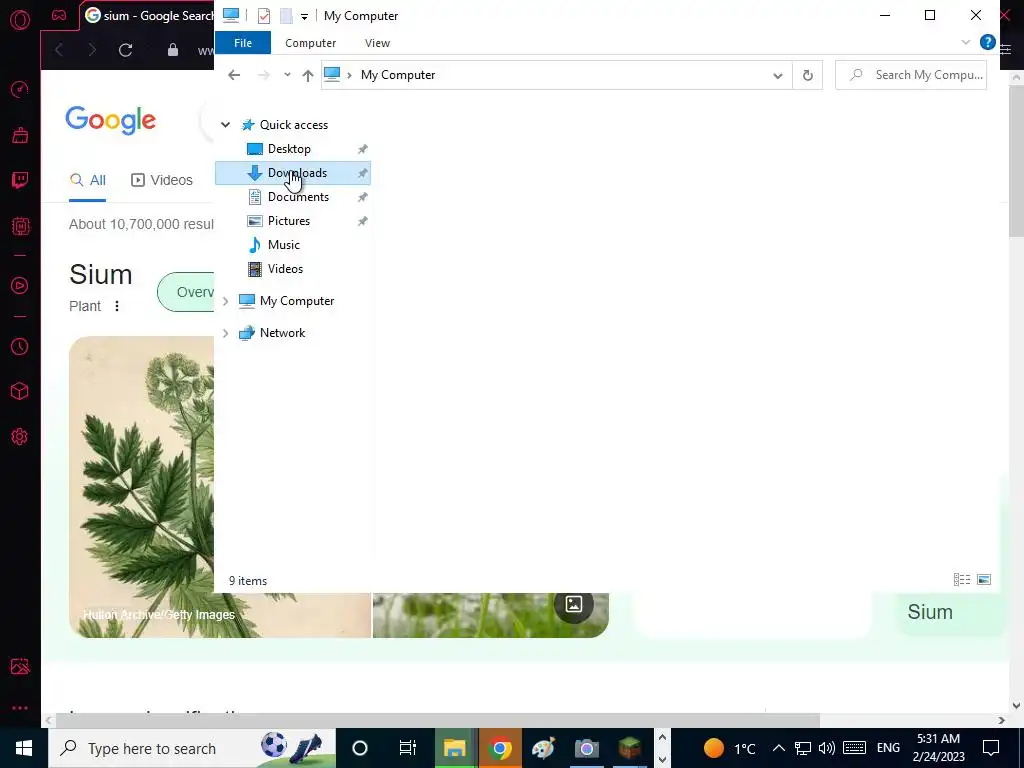Click the Opera logo menu button
The width and height of the screenshot is (1024, 768).
pyautogui.click(x=20, y=20)
